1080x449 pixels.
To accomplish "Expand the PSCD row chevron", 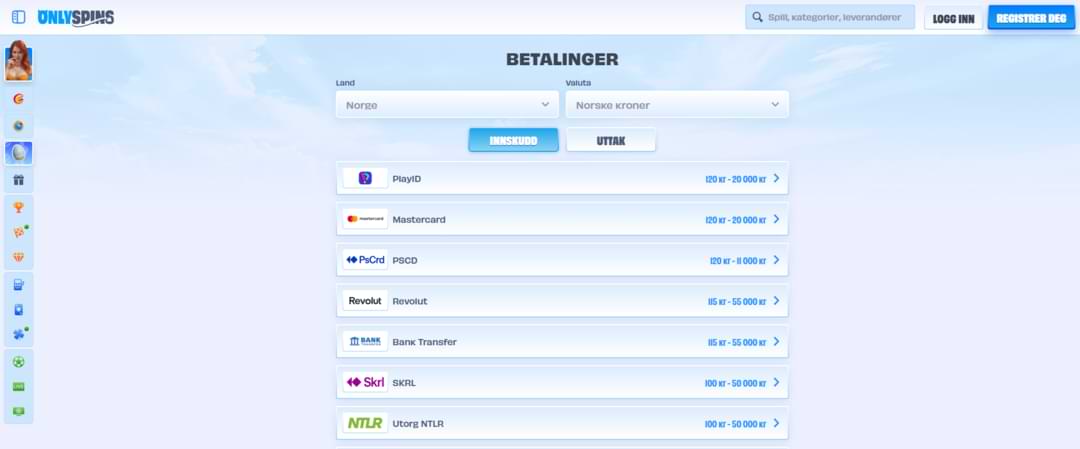I will pyautogui.click(x=776, y=260).
